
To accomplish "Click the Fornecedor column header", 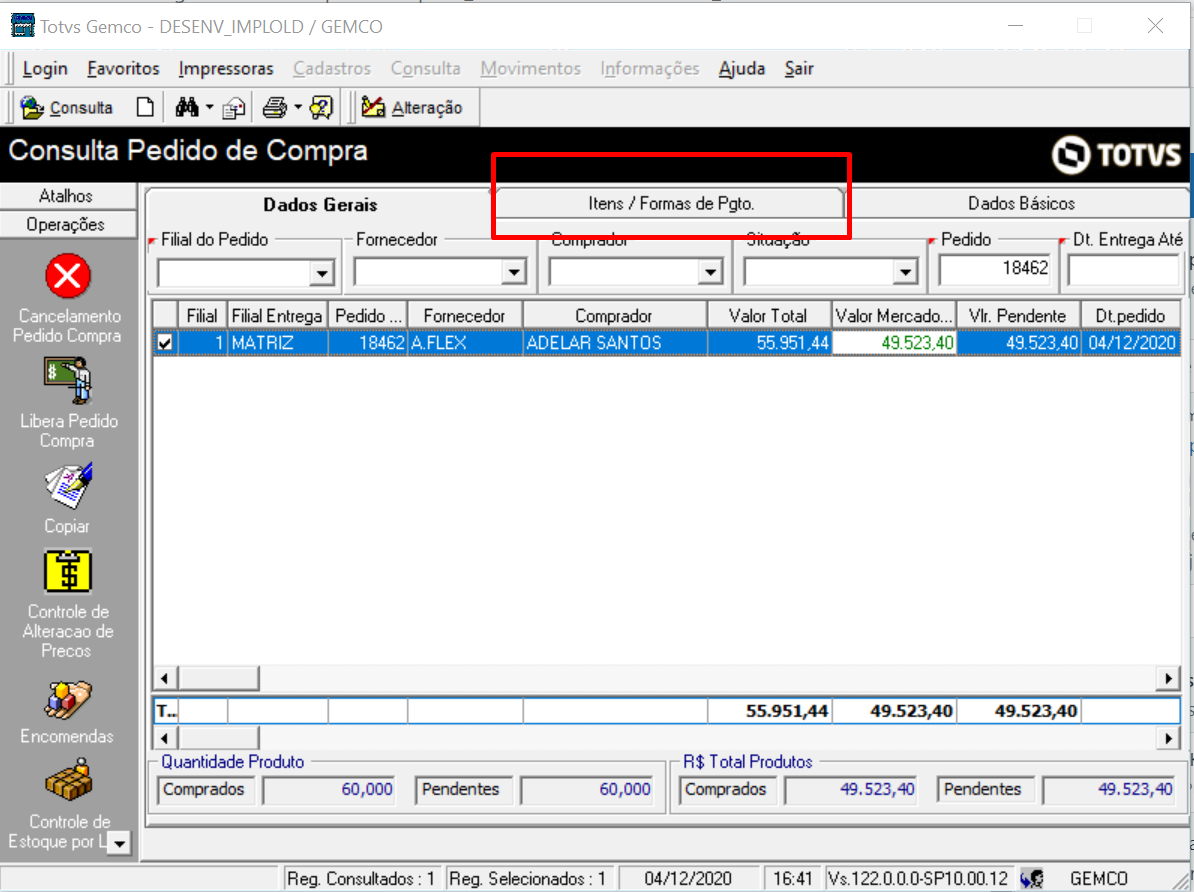I will click(x=465, y=315).
